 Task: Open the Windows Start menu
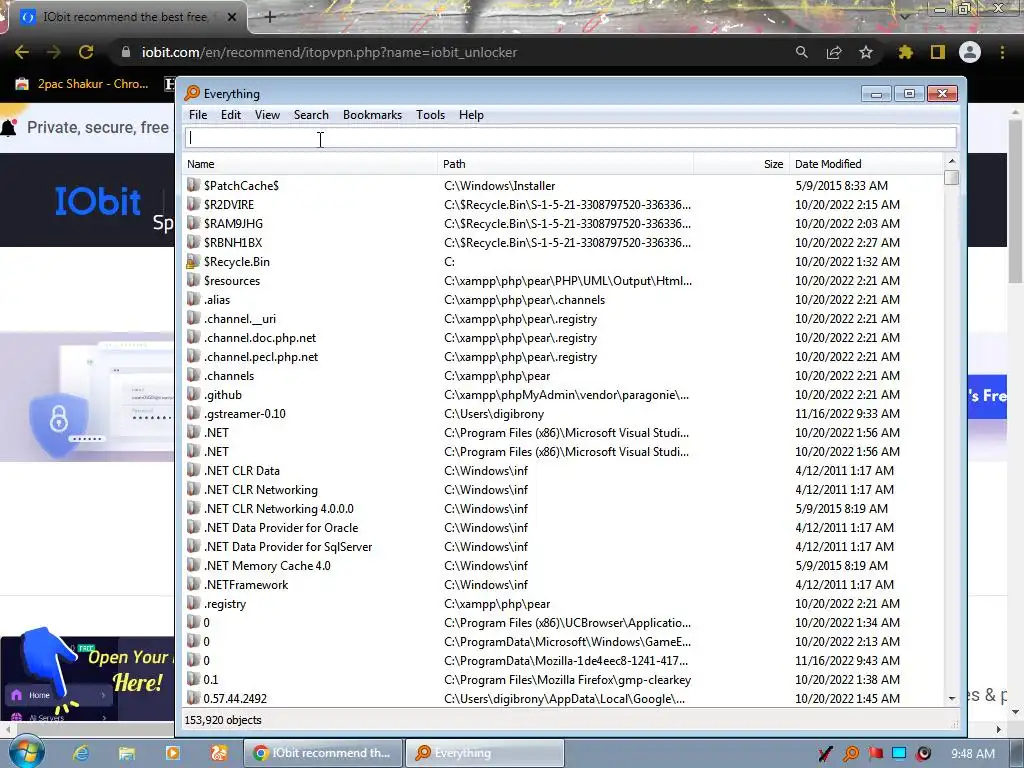click(x=27, y=753)
